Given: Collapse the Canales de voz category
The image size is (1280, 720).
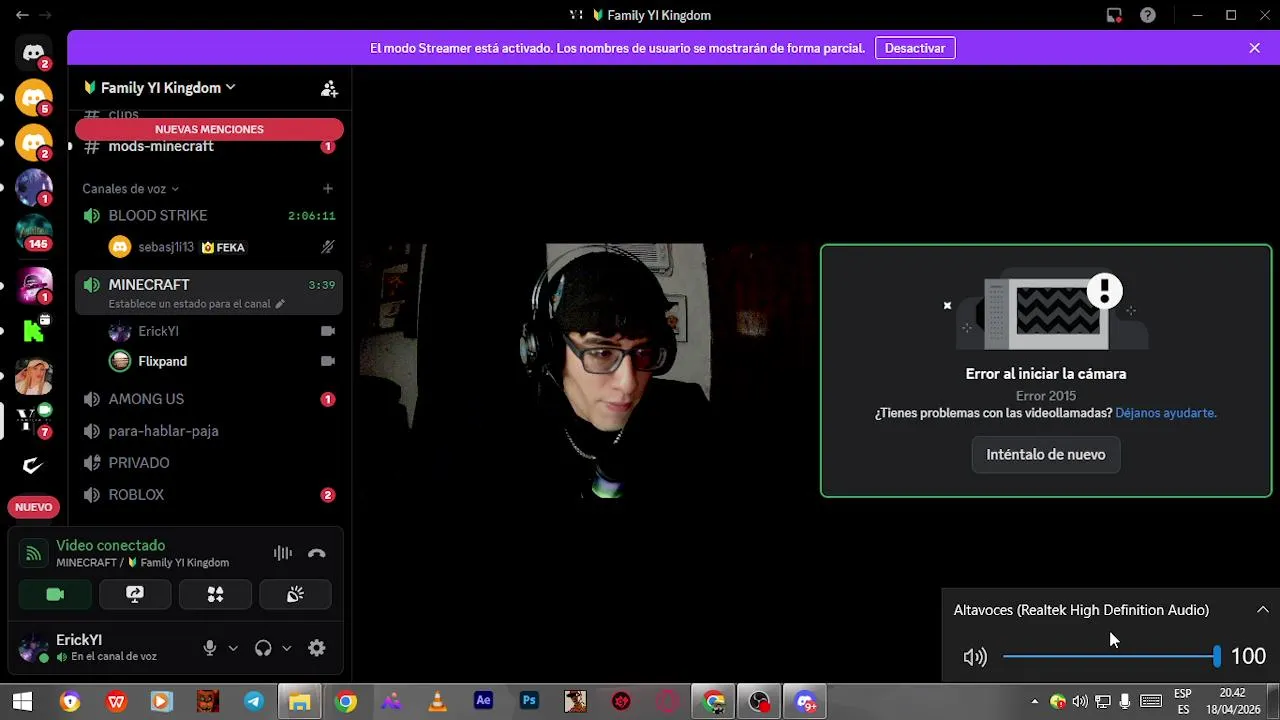Looking at the screenshot, I should point(130,189).
